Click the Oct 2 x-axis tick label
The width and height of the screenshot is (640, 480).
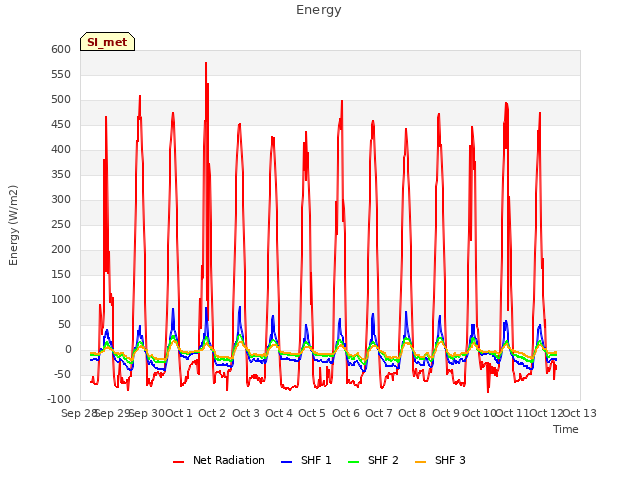coord(212,413)
